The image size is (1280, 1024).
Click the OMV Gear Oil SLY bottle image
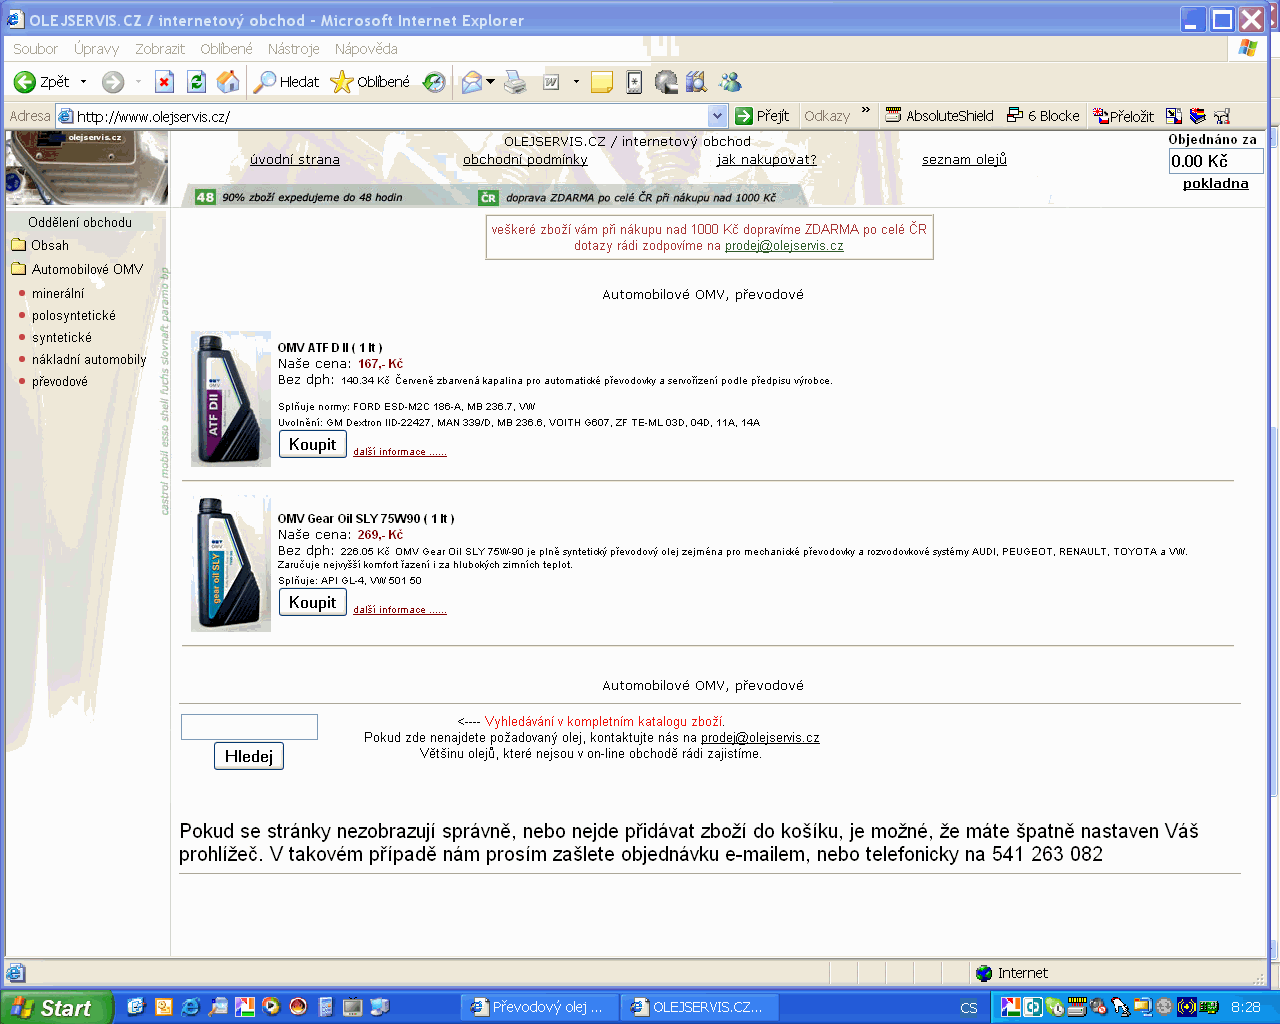(x=231, y=564)
